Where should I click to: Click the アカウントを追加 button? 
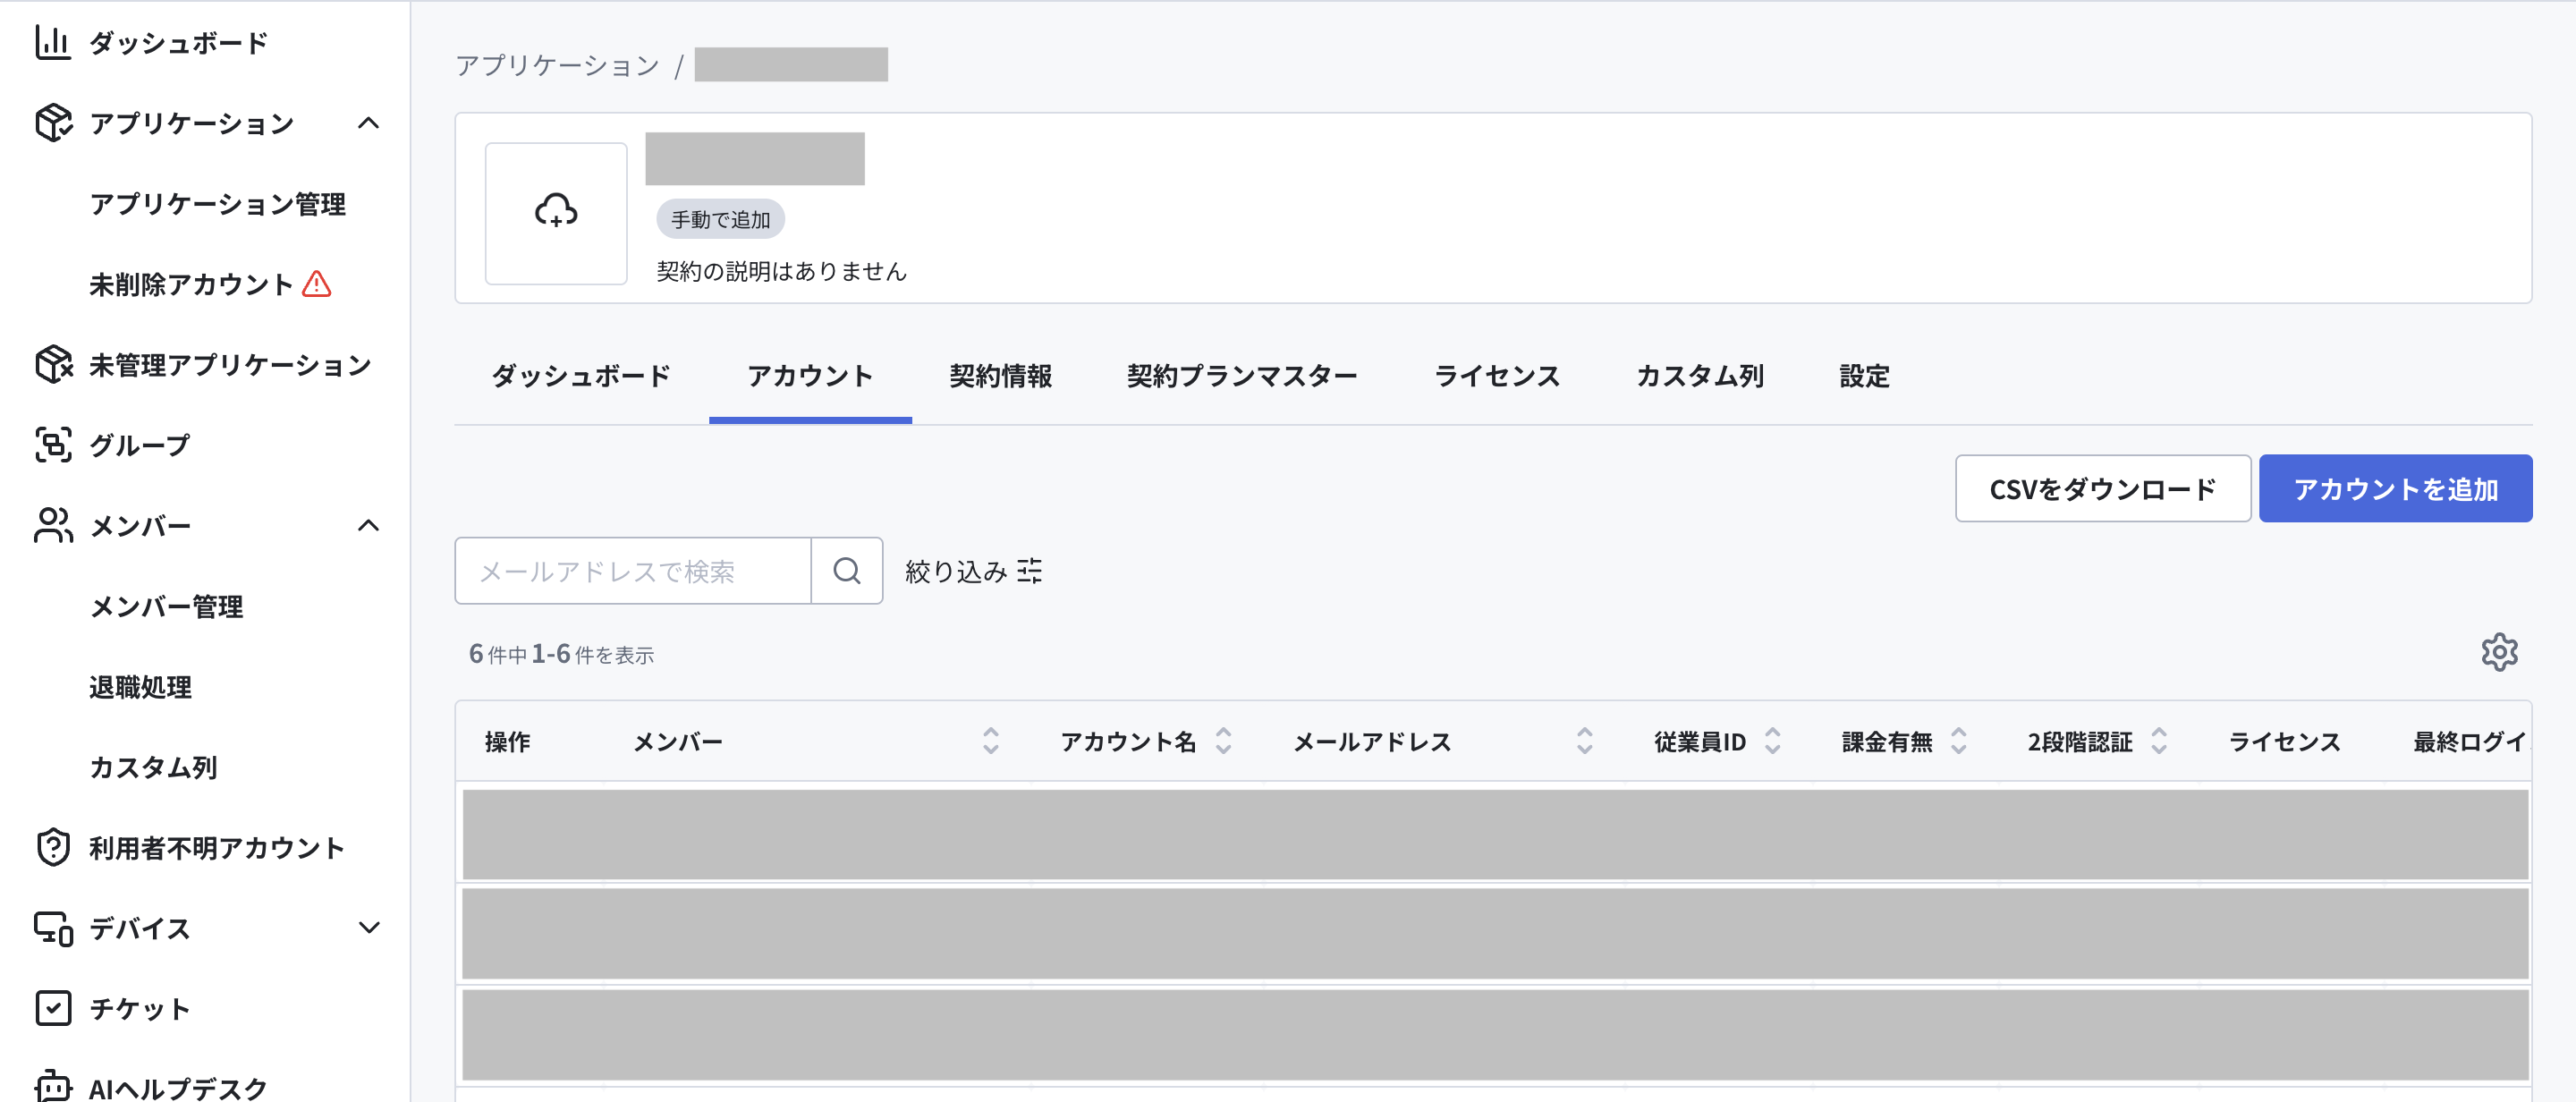(x=2395, y=489)
